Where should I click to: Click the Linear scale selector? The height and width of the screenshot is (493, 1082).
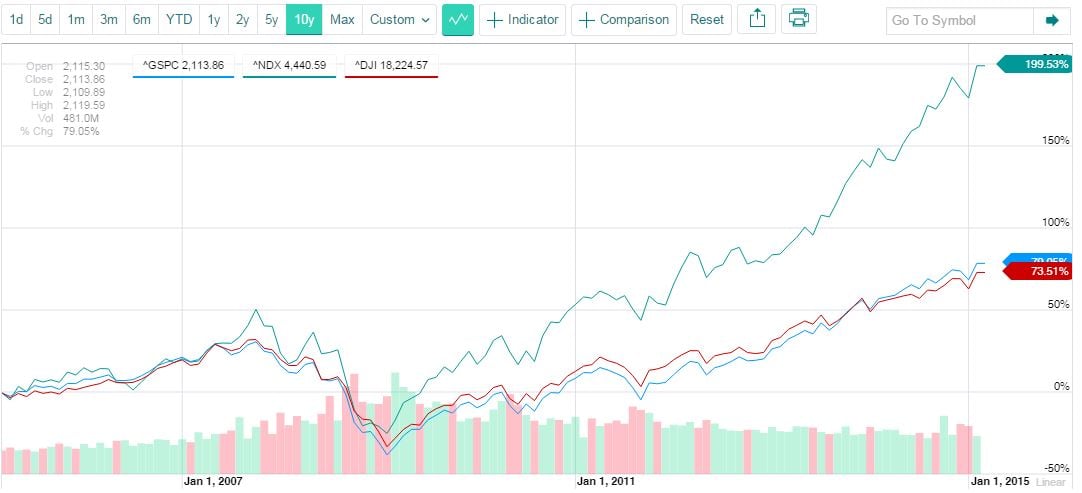pos(1051,482)
